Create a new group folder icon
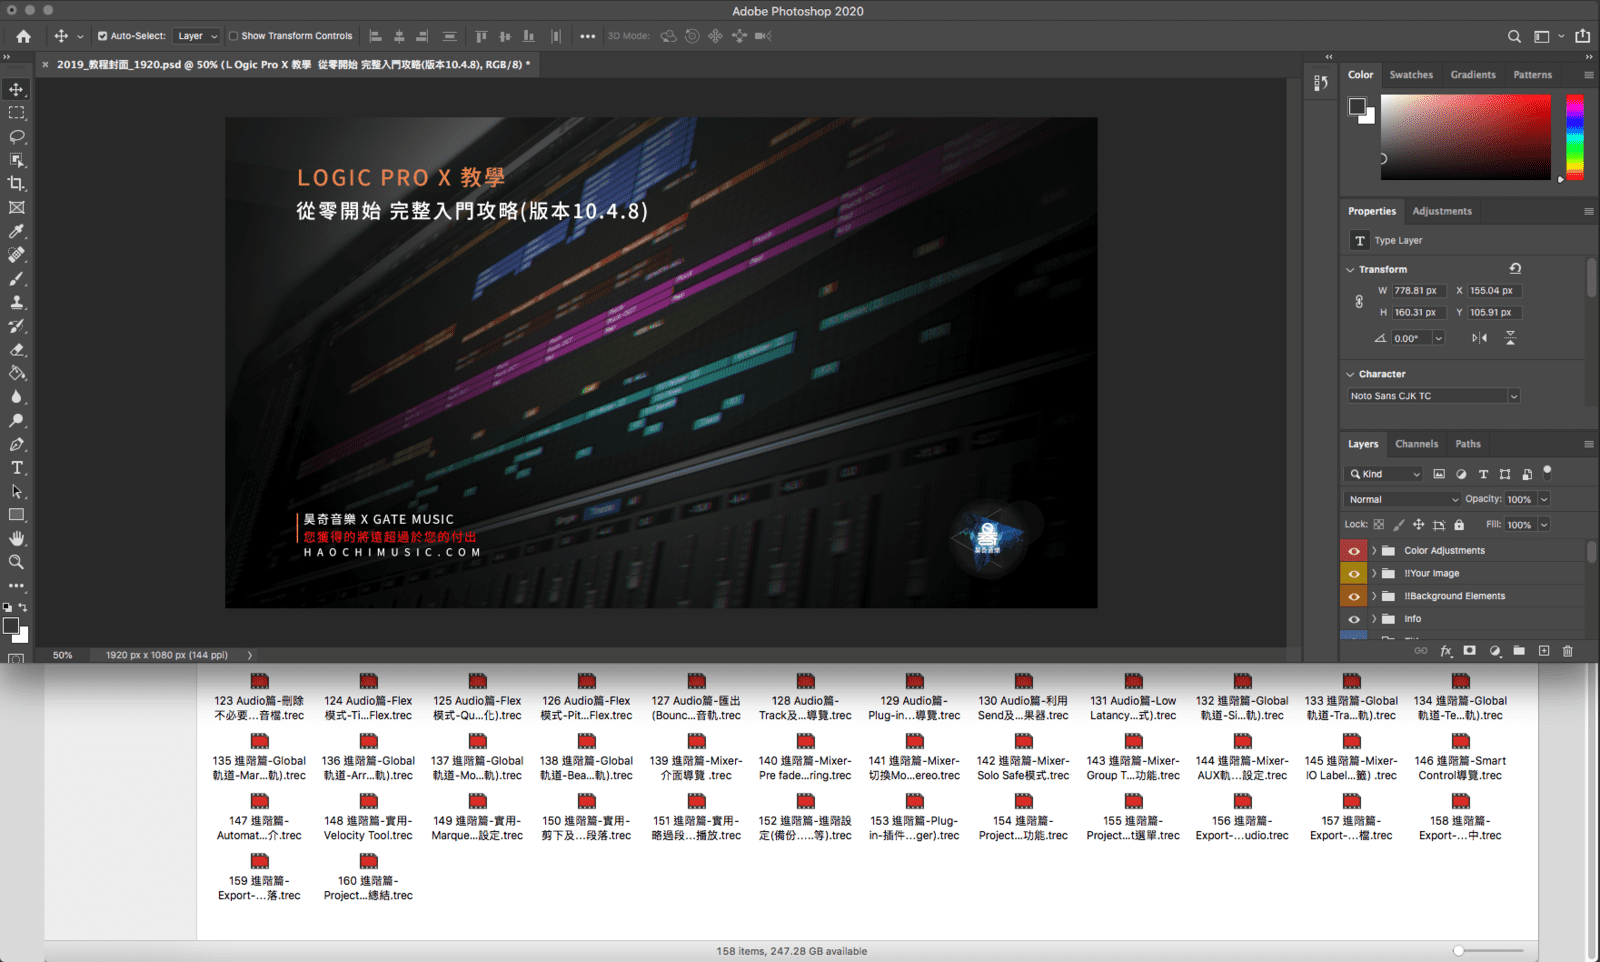 [1519, 651]
